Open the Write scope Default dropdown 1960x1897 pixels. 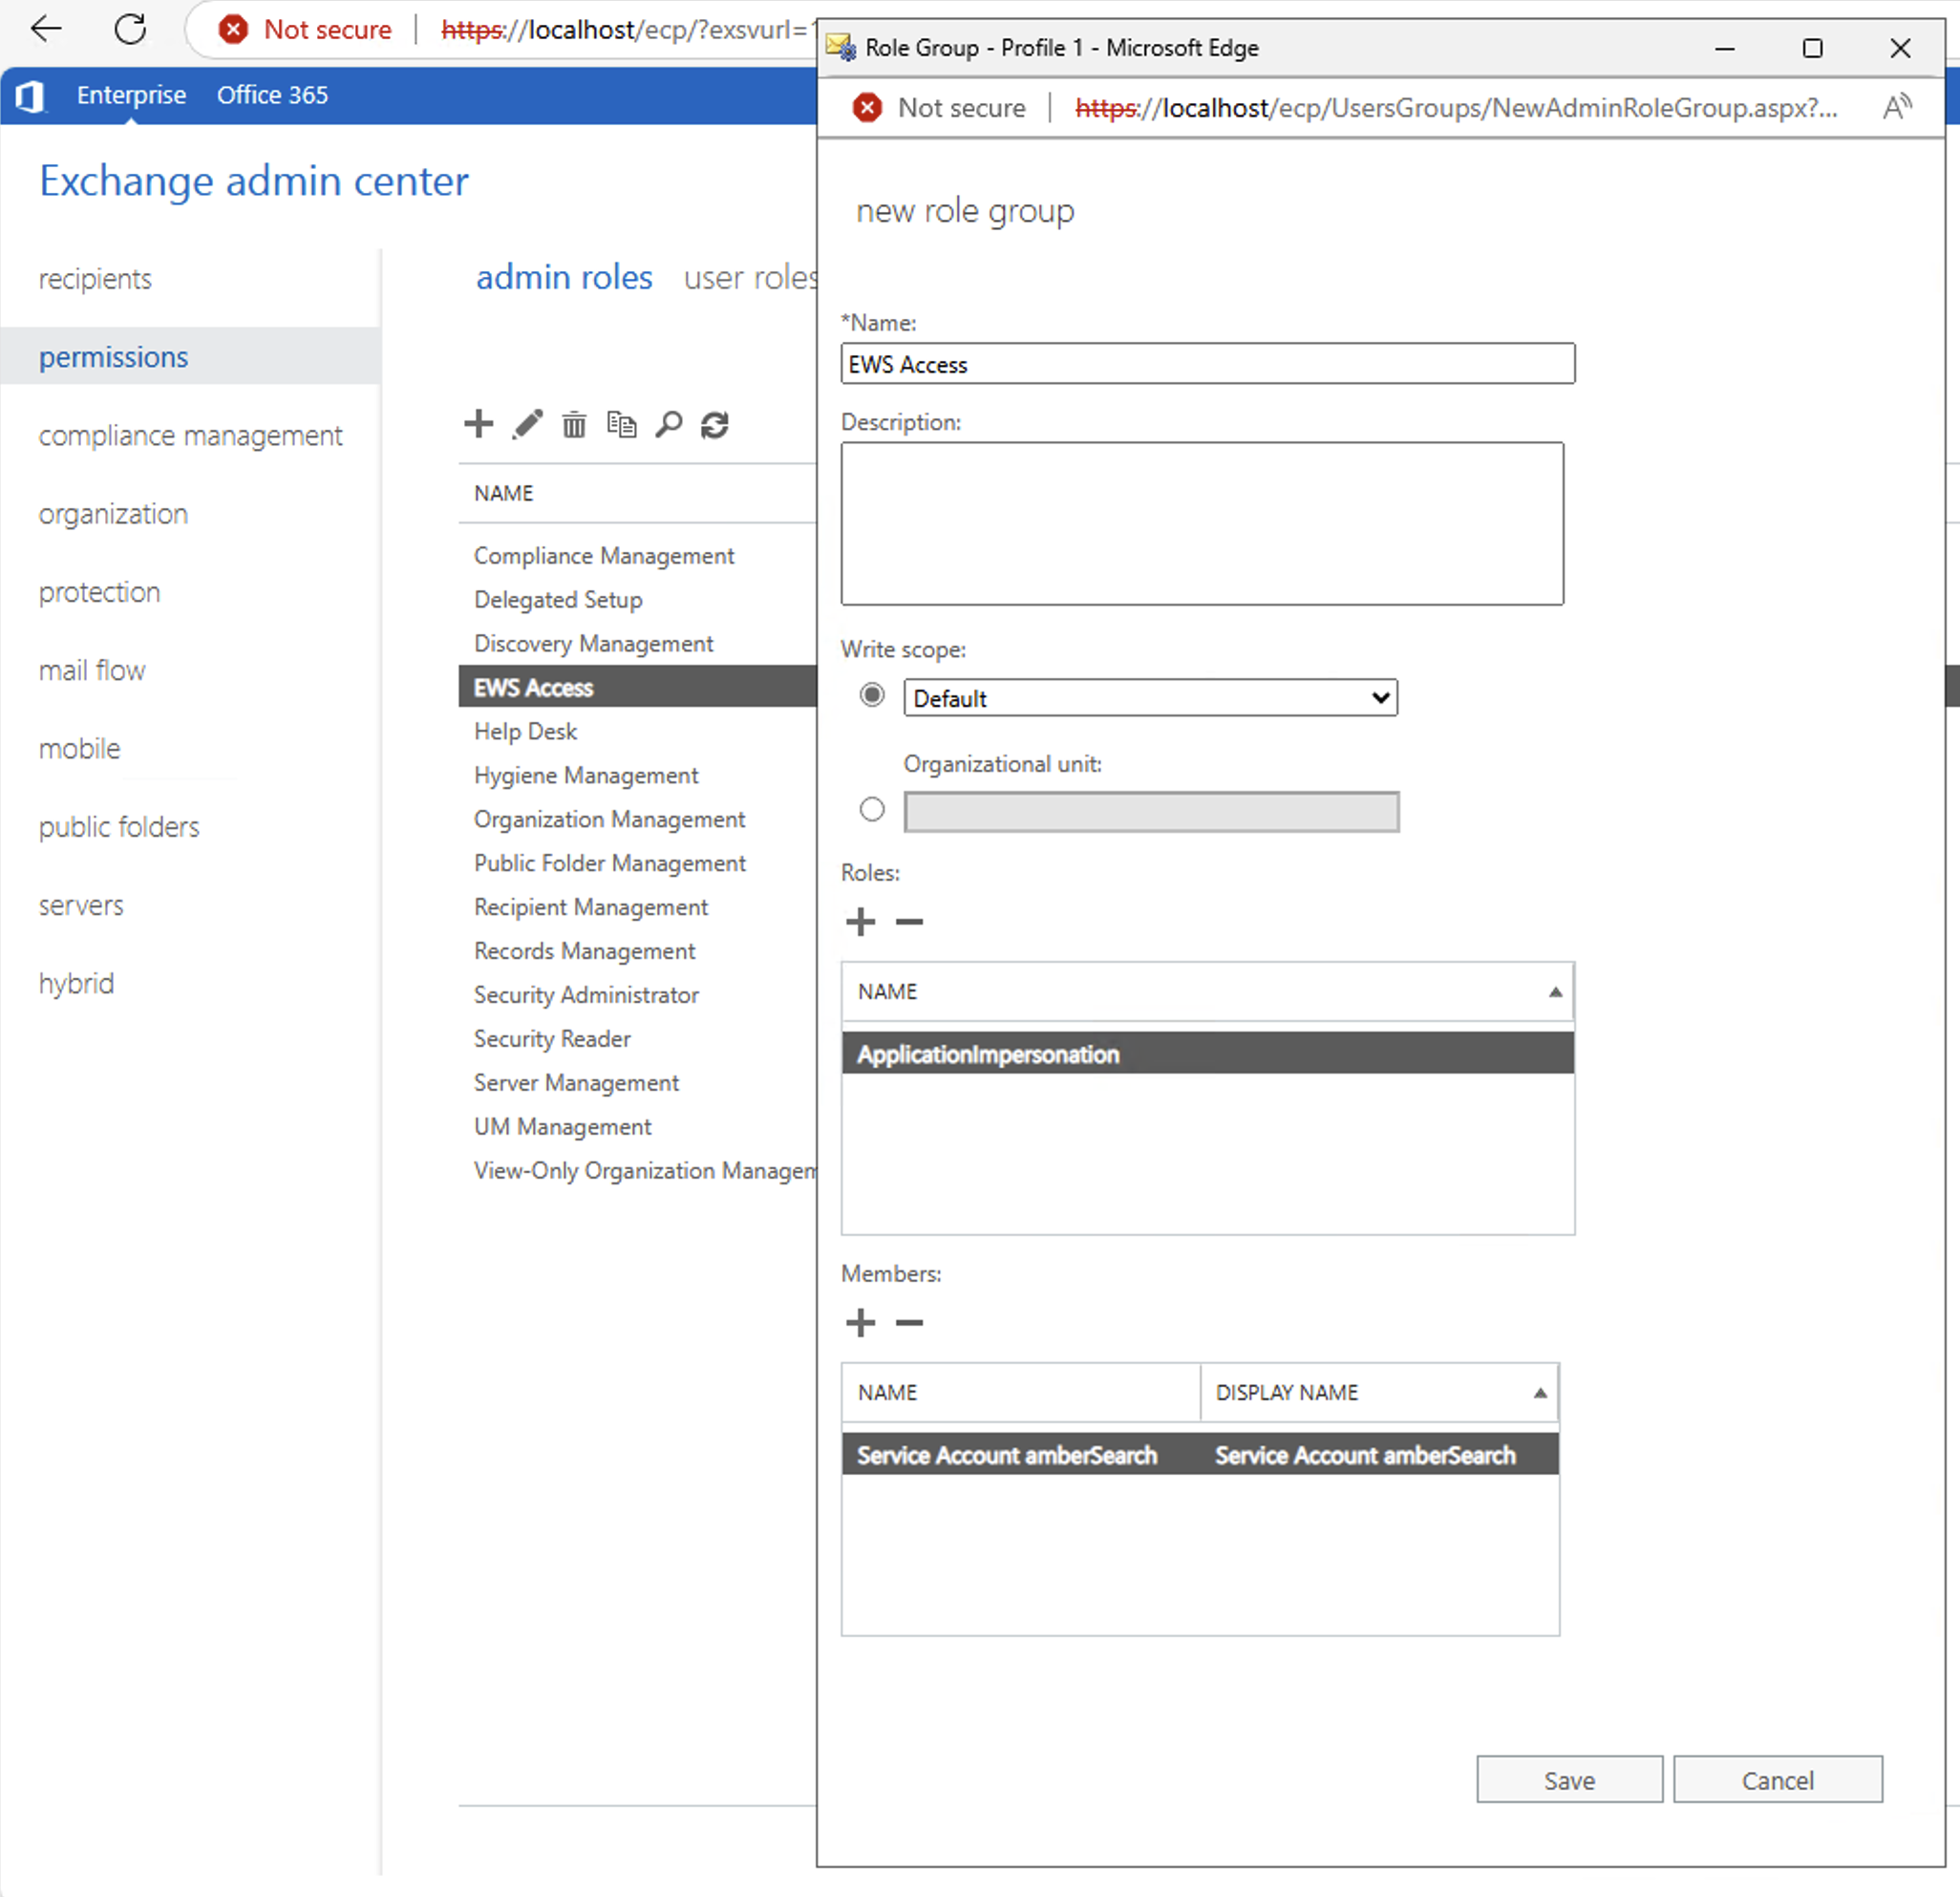point(1150,698)
